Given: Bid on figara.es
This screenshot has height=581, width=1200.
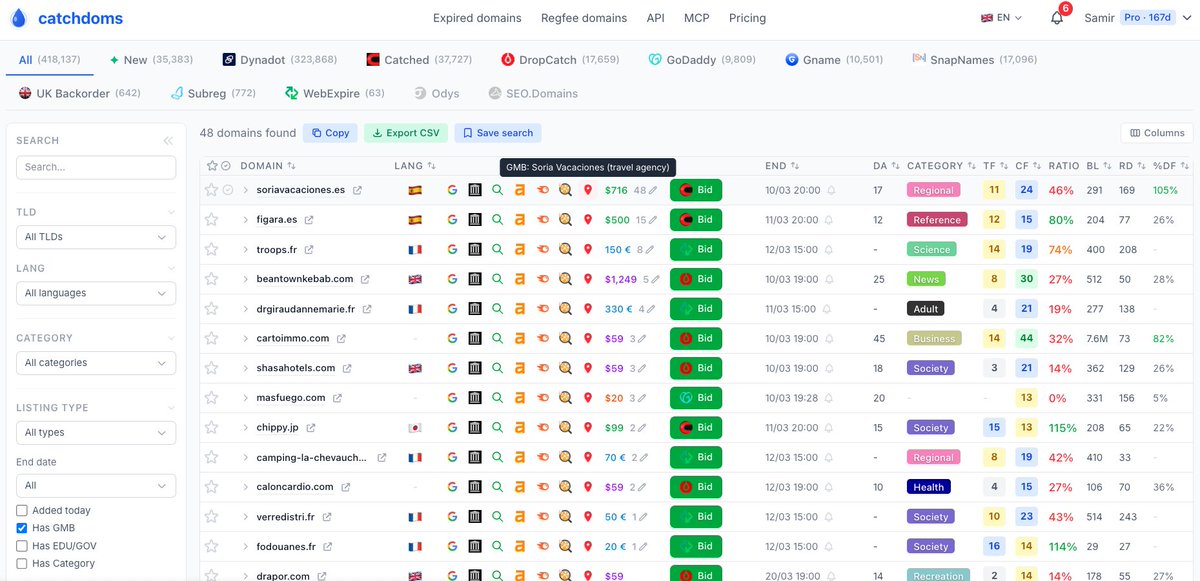Looking at the screenshot, I should [696, 220].
